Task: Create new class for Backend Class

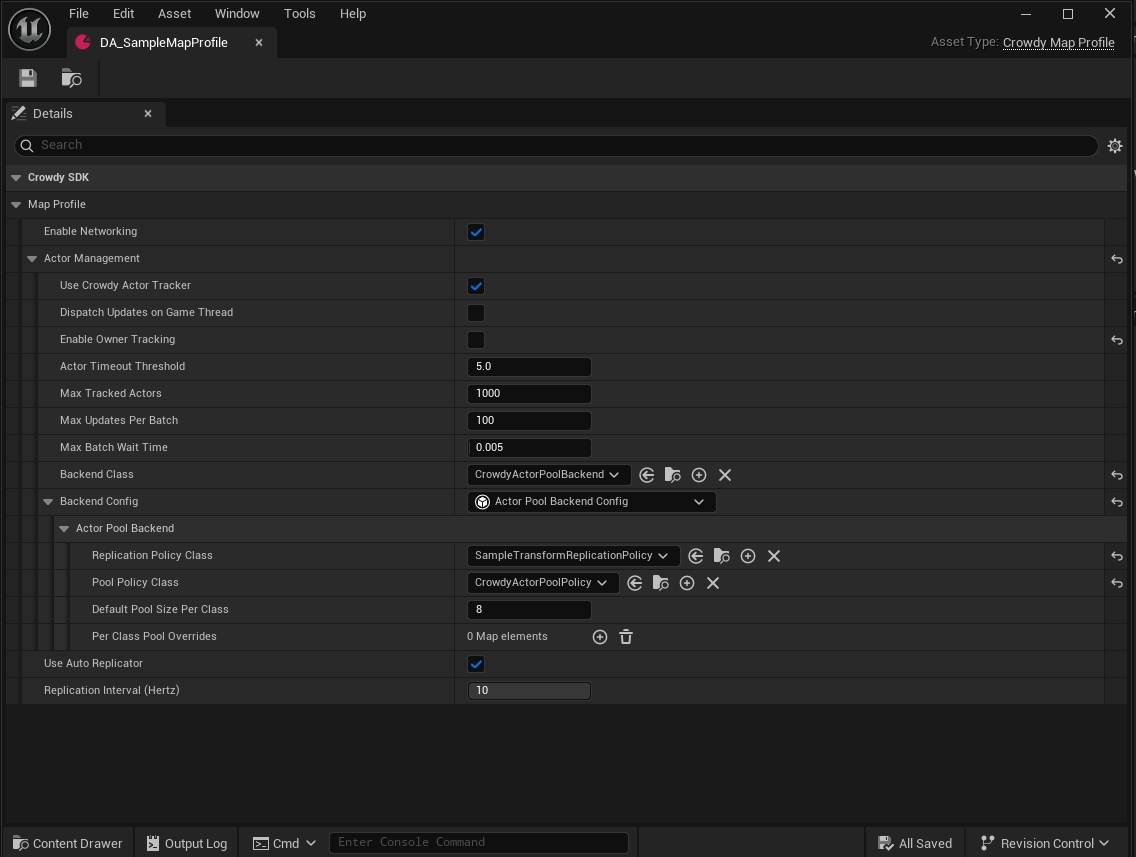Action: click(698, 475)
